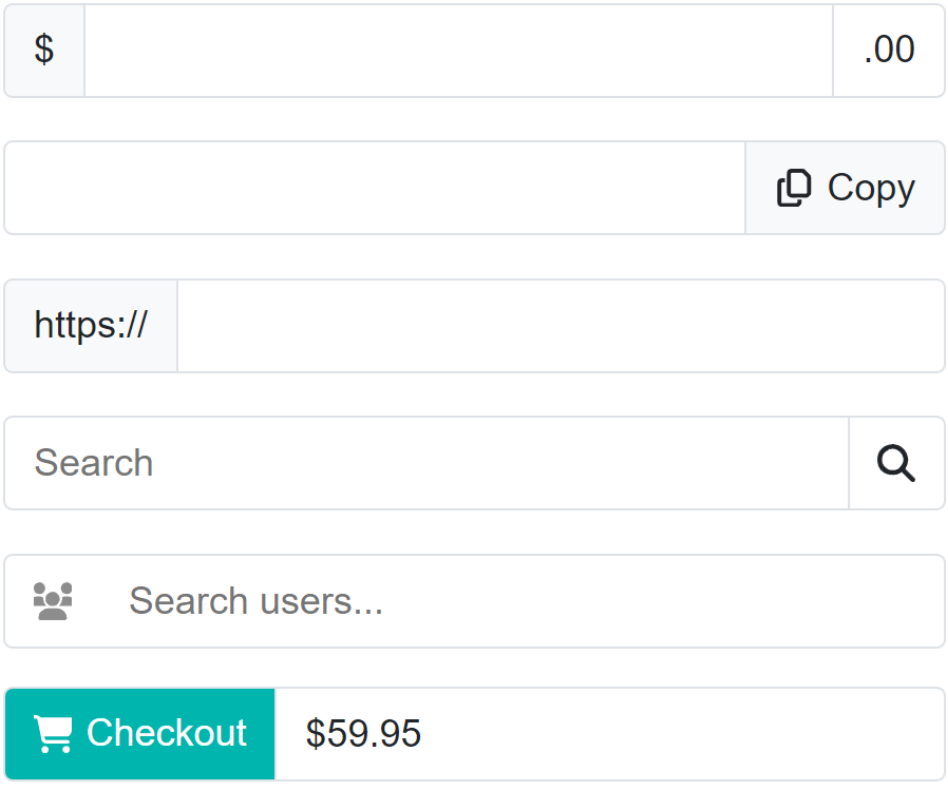
Task: Submit search using the magnifier button
Action: coord(896,463)
